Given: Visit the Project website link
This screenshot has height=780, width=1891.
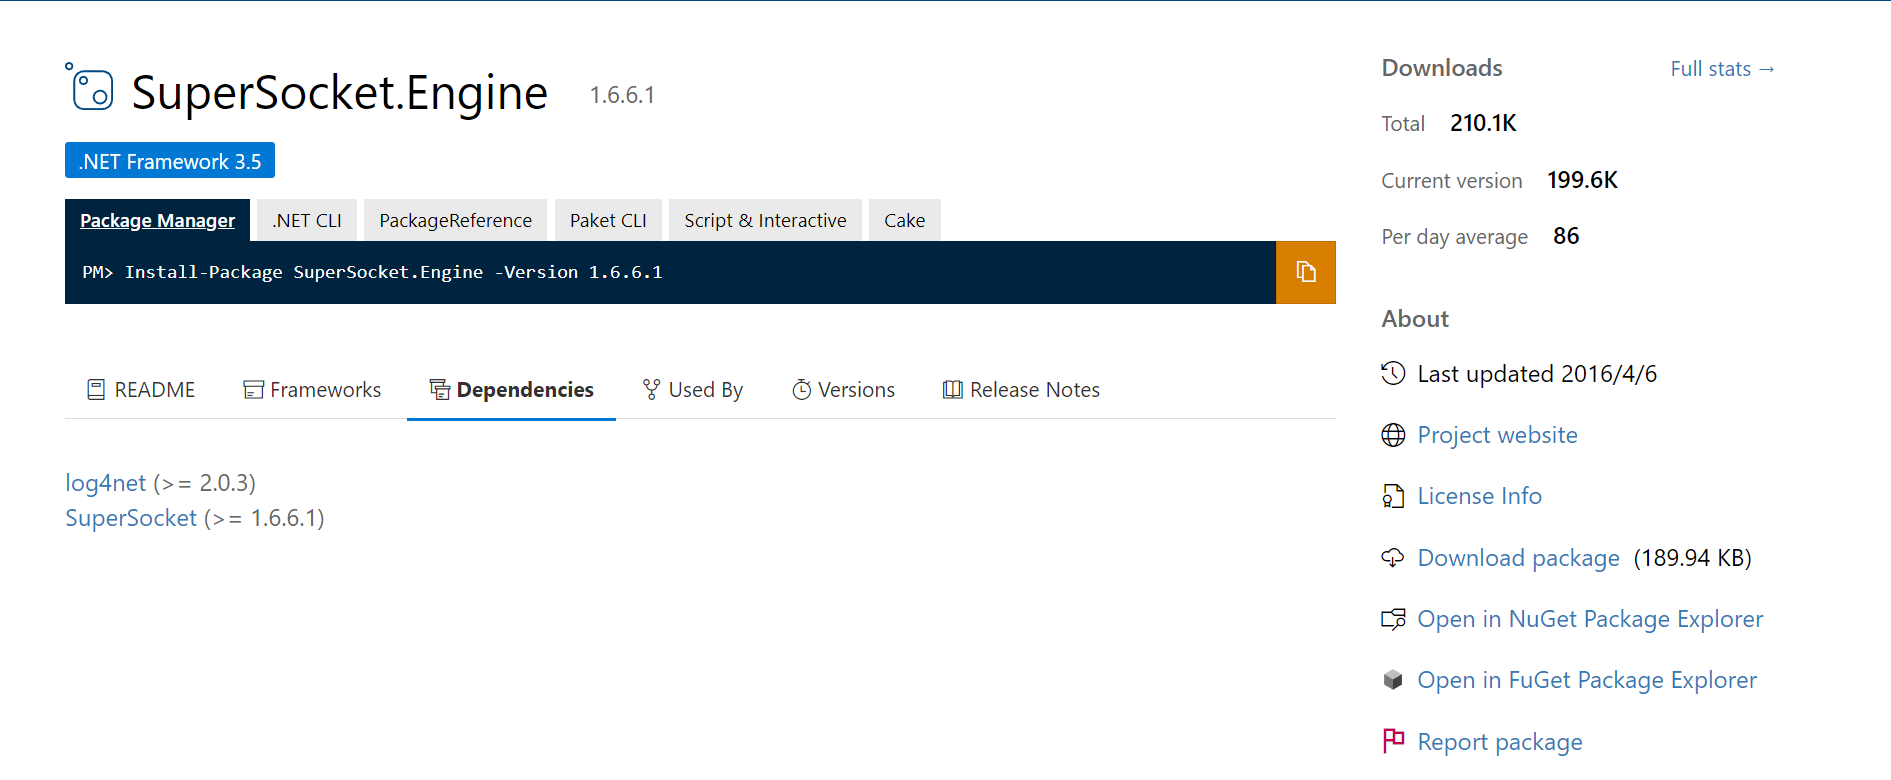Looking at the screenshot, I should [1497, 435].
